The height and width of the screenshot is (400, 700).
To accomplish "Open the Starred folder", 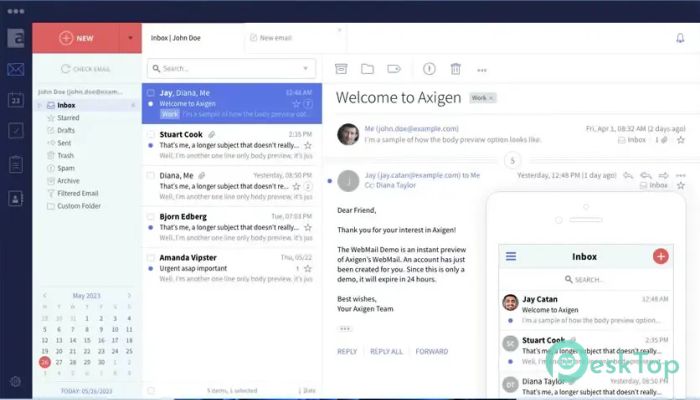I will pyautogui.click(x=68, y=118).
